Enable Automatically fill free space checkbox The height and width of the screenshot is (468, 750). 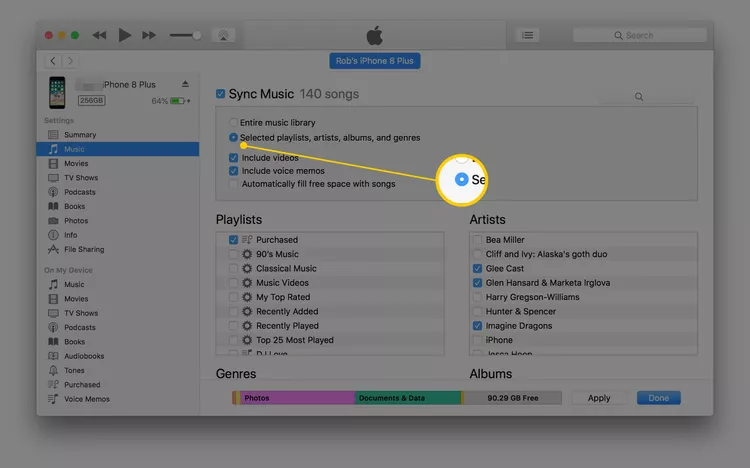pos(233,184)
